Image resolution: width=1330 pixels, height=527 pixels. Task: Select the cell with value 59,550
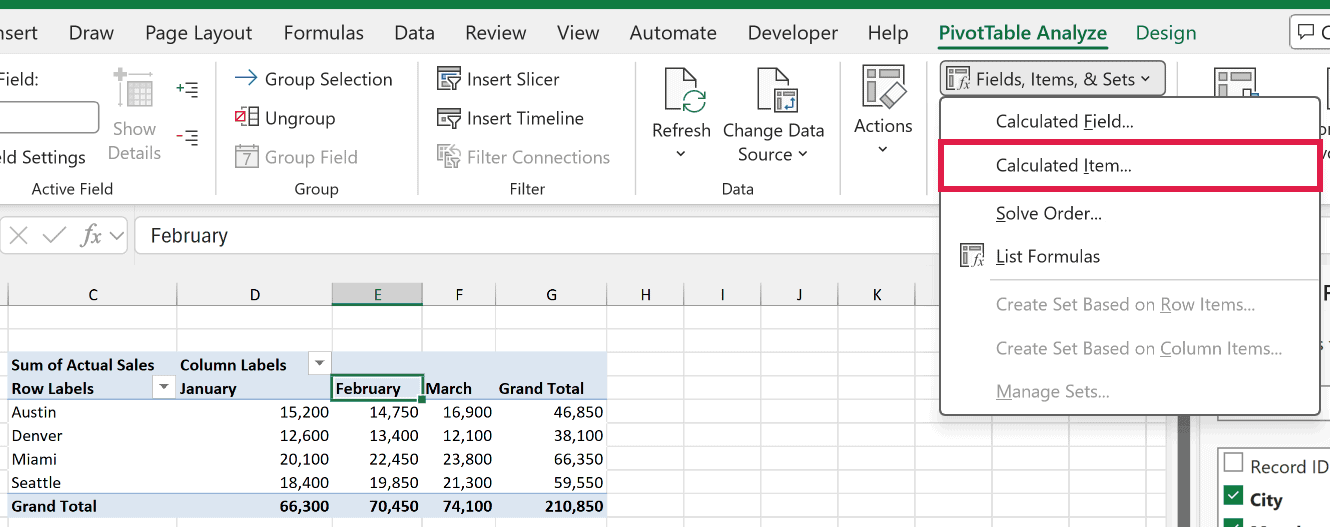point(551,483)
